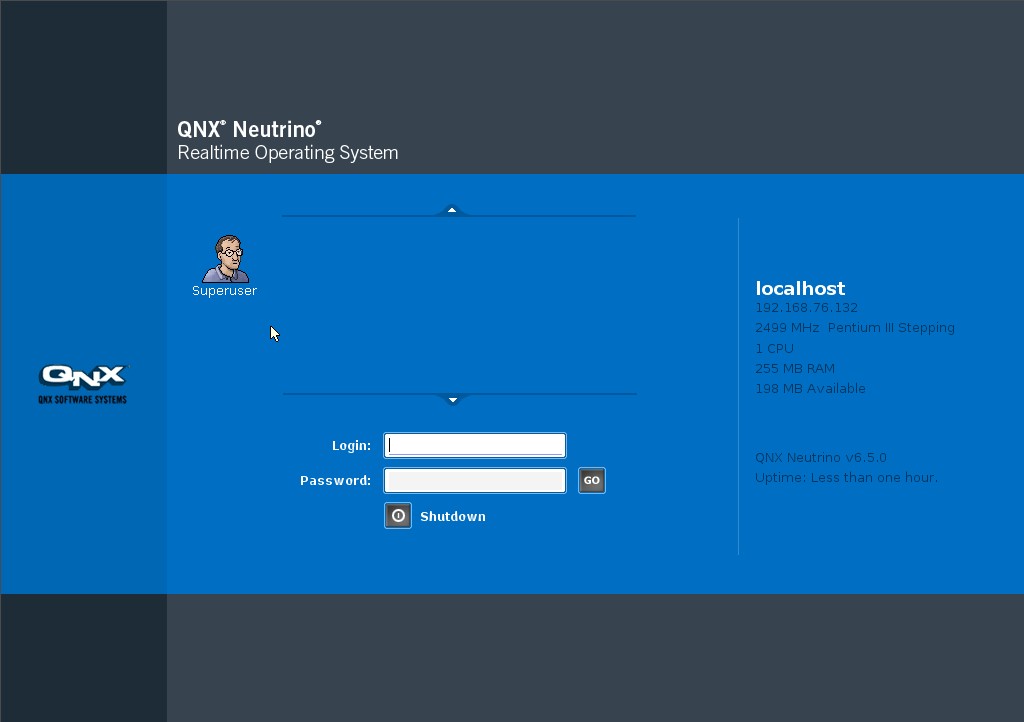Click the 2499 MHz Pentium III Stepping text
This screenshot has height=722, width=1024.
coord(855,328)
